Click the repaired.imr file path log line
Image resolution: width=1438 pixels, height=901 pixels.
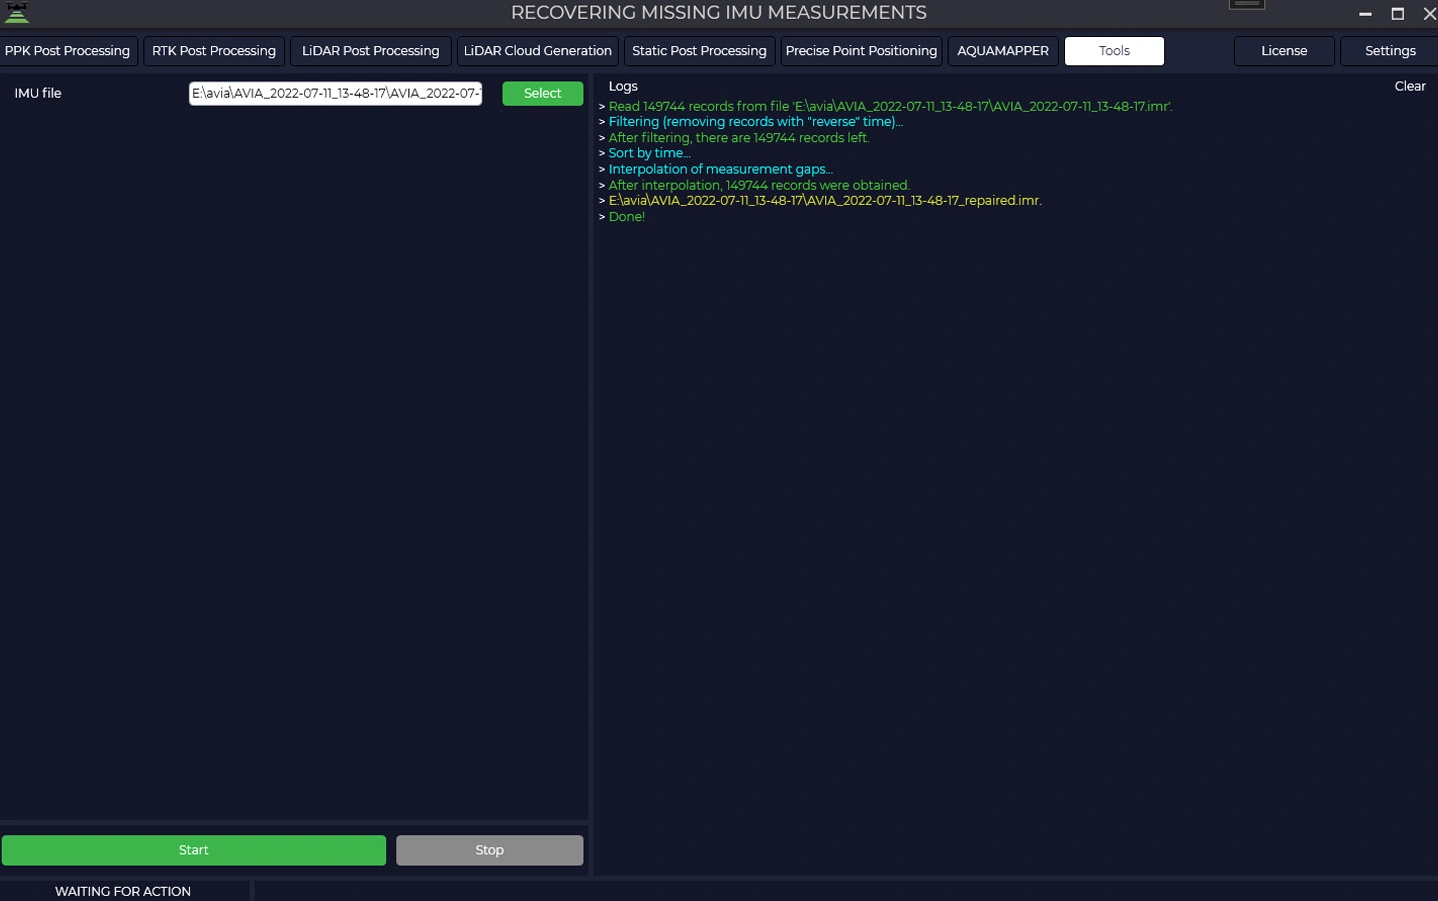coord(824,201)
